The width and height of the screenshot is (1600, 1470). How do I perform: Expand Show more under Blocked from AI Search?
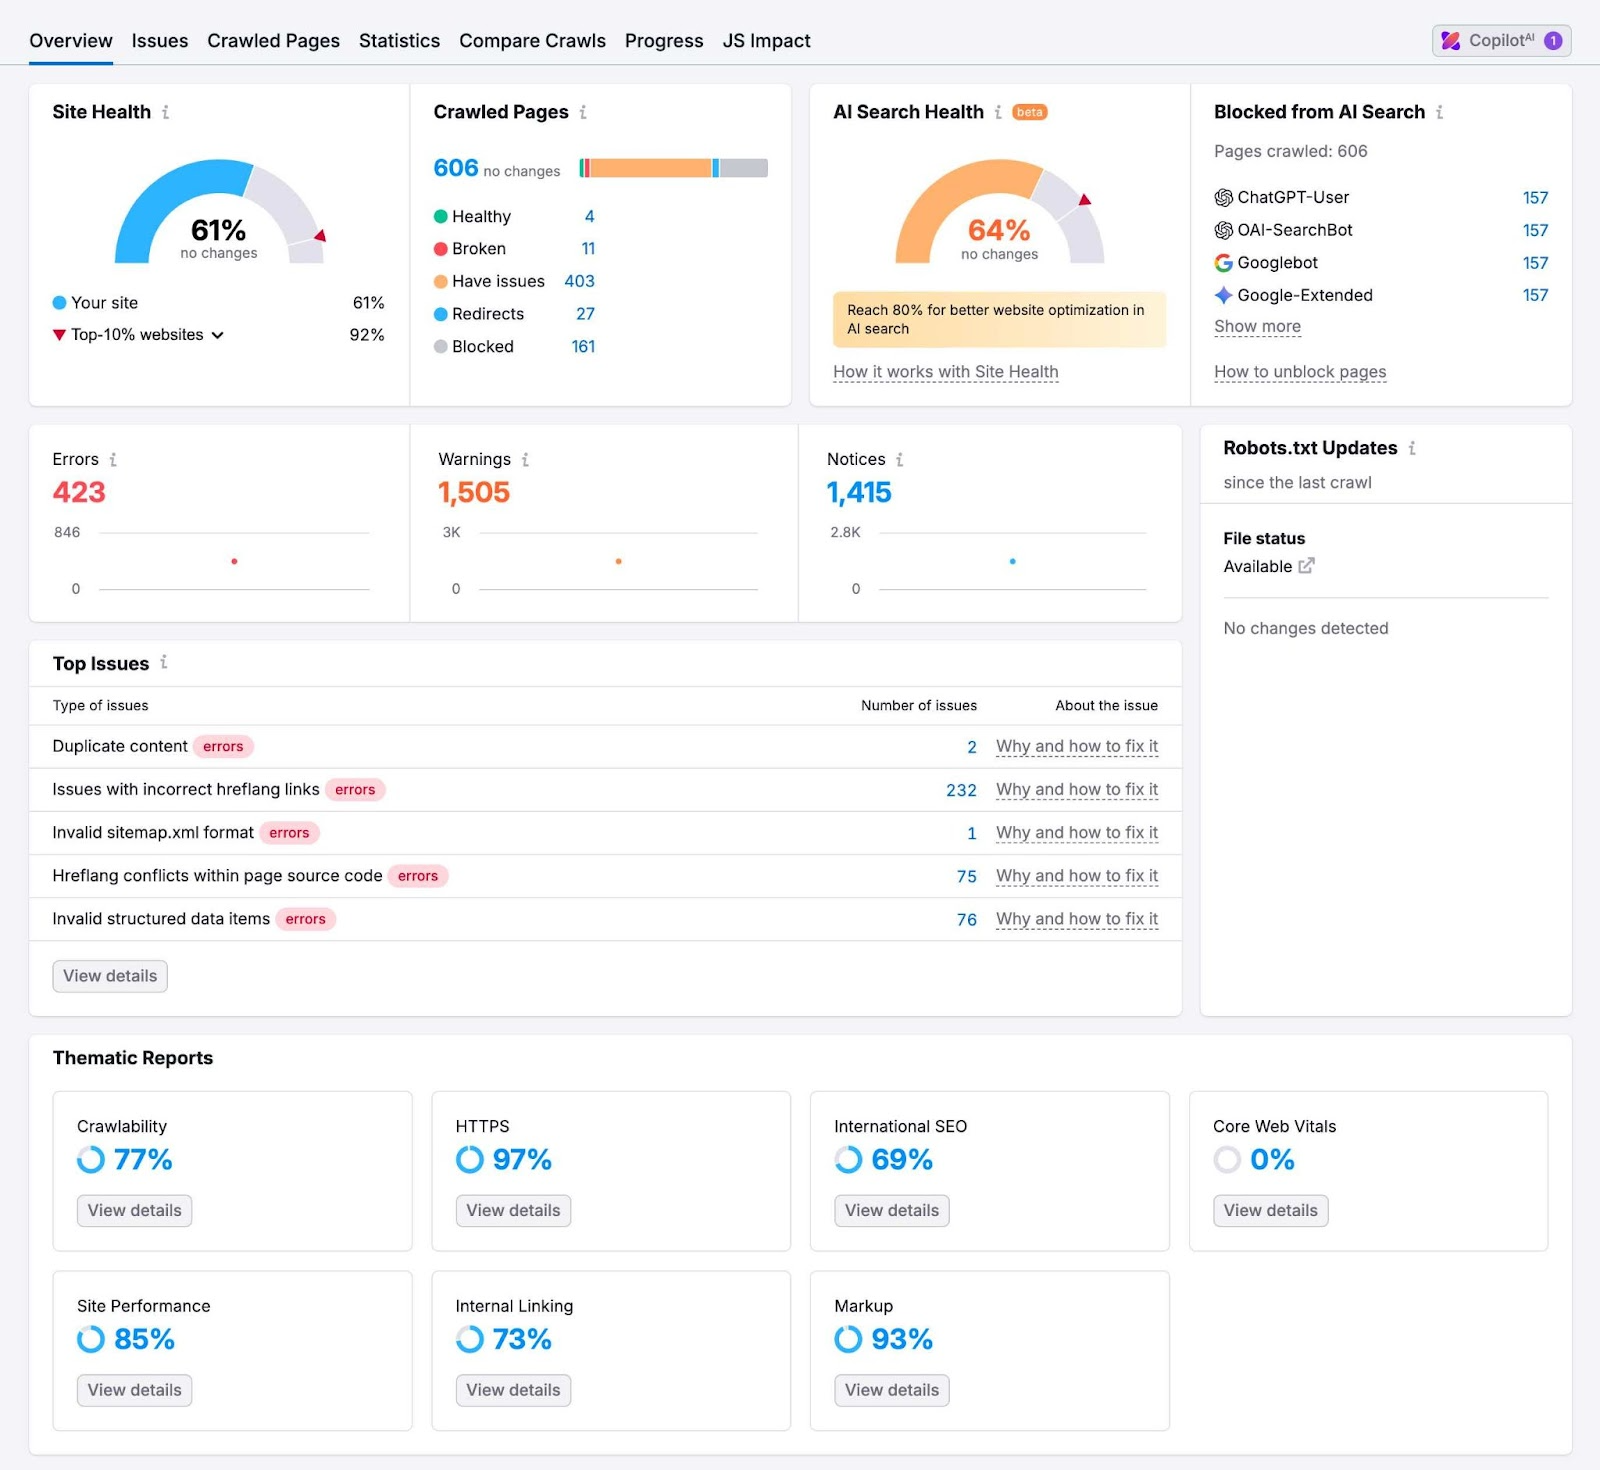[x=1257, y=326]
